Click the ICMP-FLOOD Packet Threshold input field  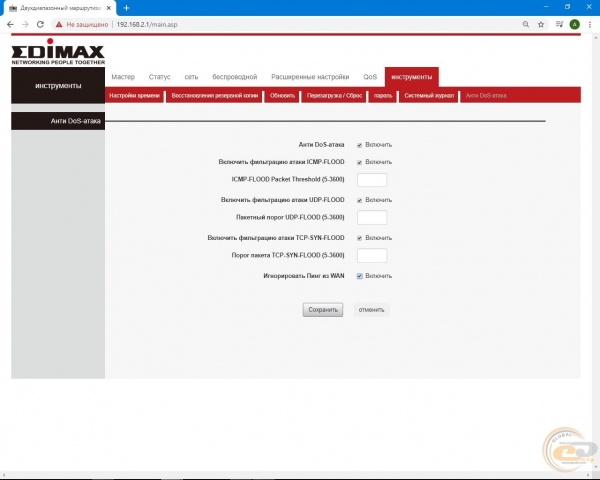[x=372, y=180]
